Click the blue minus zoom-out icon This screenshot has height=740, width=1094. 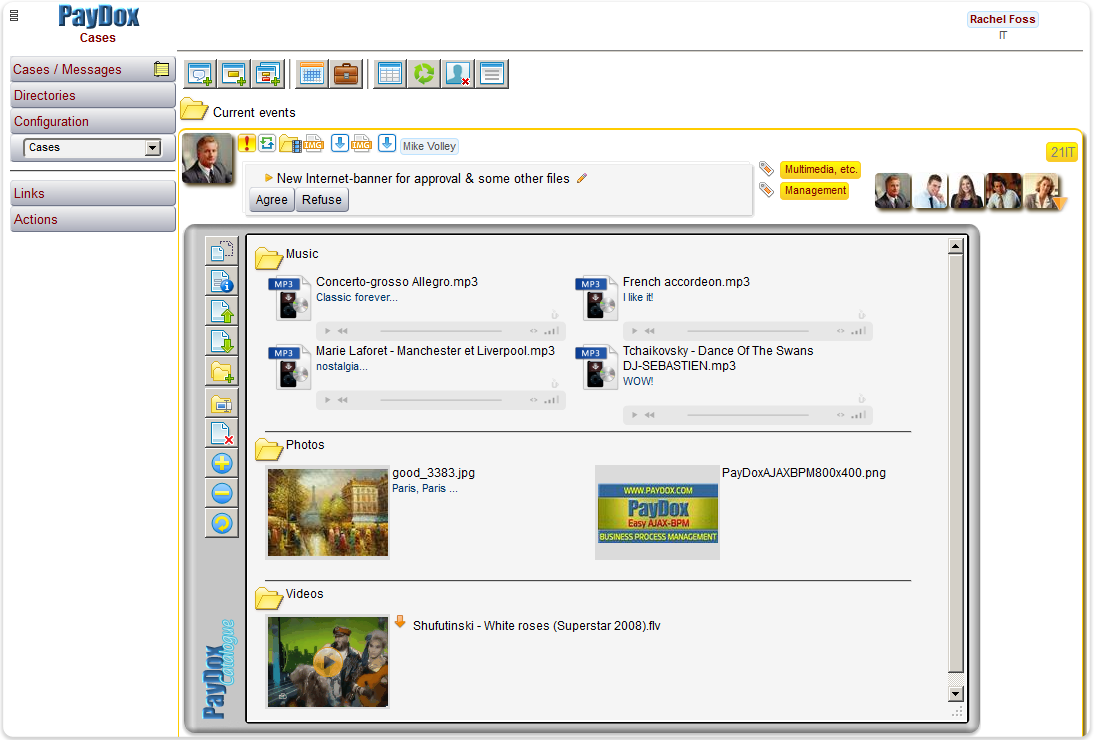[x=222, y=493]
